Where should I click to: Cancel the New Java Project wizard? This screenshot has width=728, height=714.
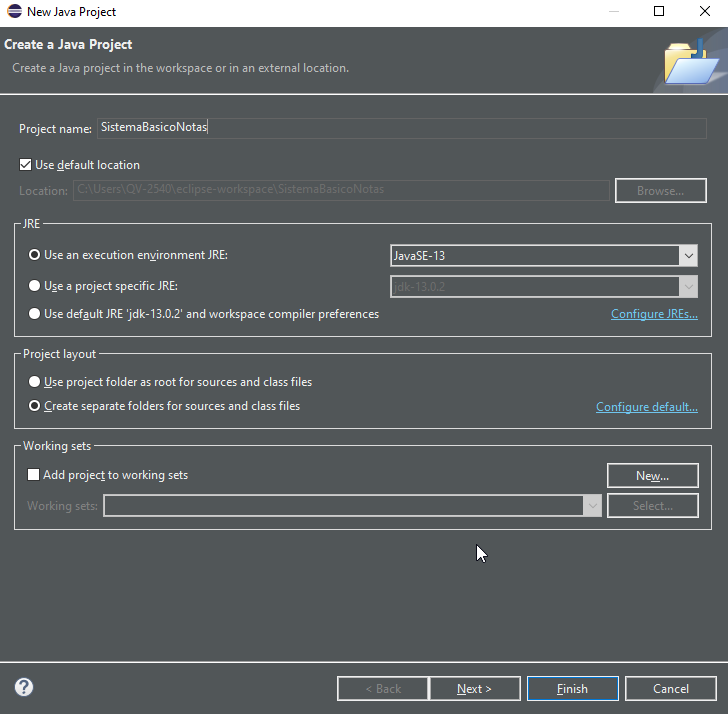pyautogui.click(x=670, y=688)
